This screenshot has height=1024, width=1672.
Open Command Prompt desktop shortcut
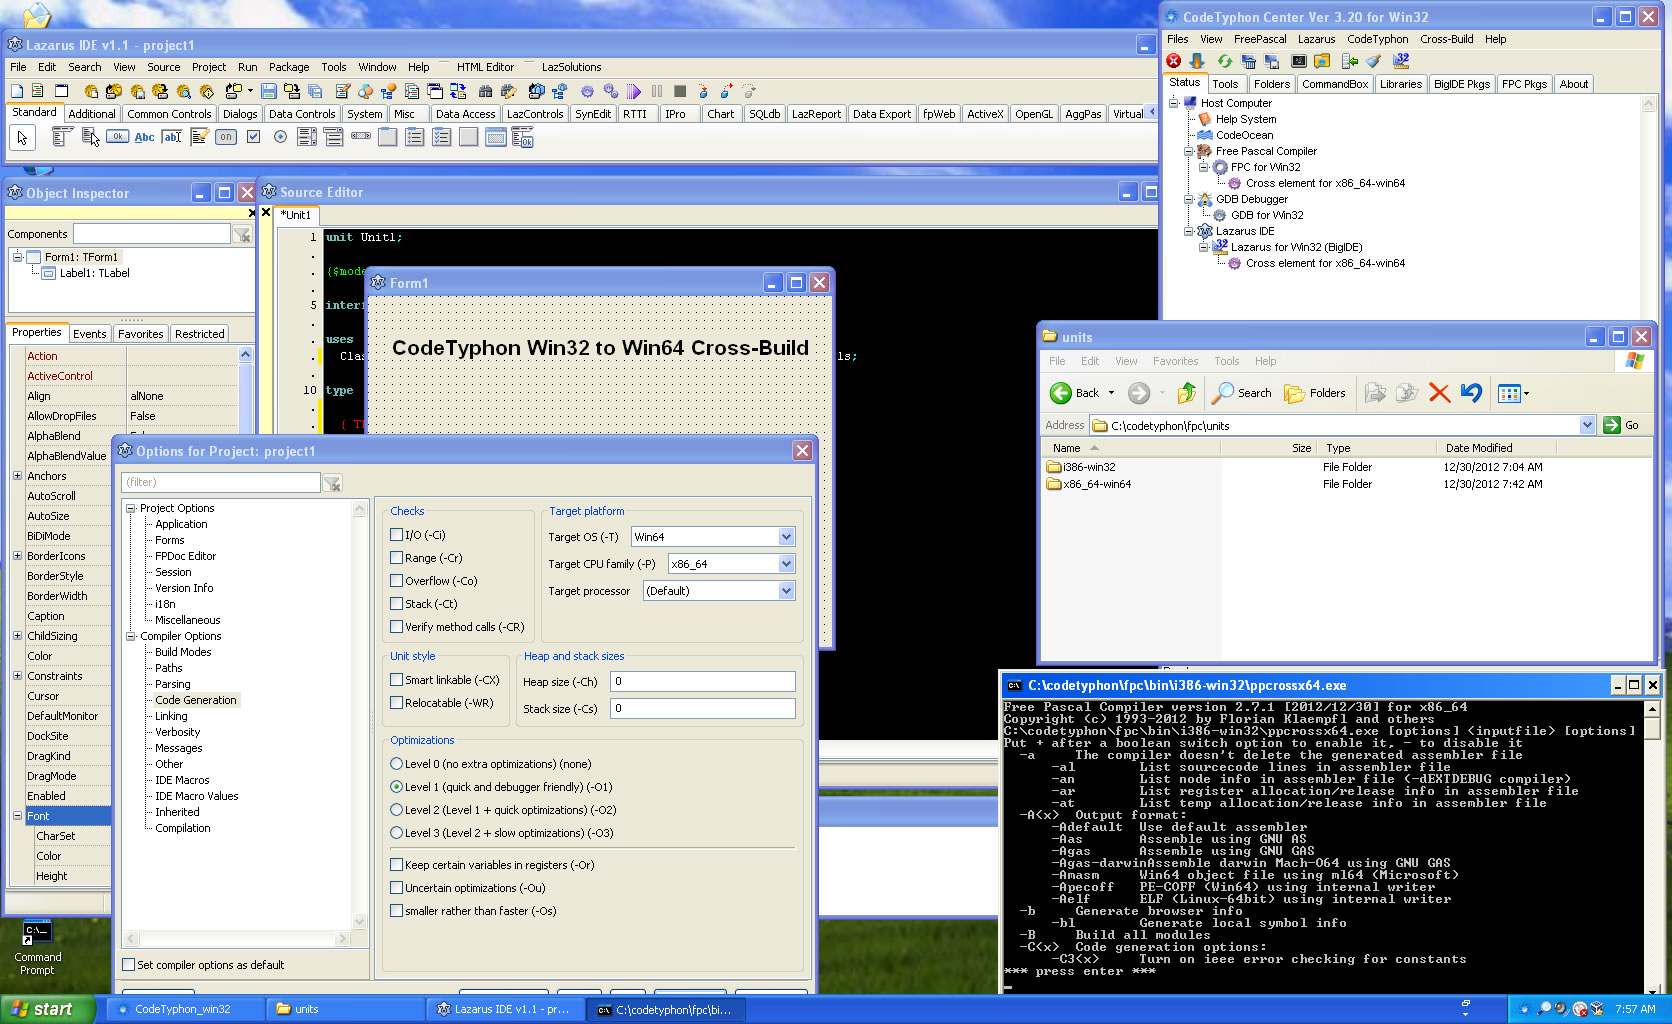(x=37, y=947)
